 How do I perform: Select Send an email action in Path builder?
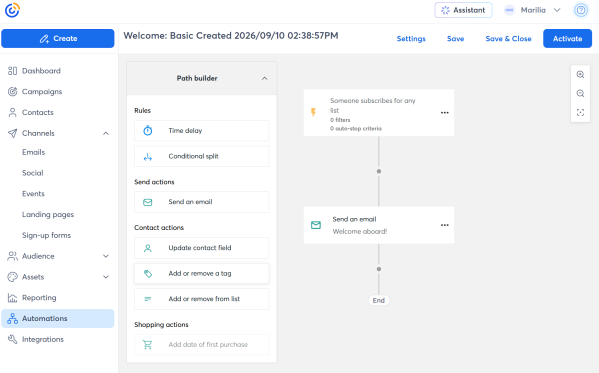pos(201,202)
